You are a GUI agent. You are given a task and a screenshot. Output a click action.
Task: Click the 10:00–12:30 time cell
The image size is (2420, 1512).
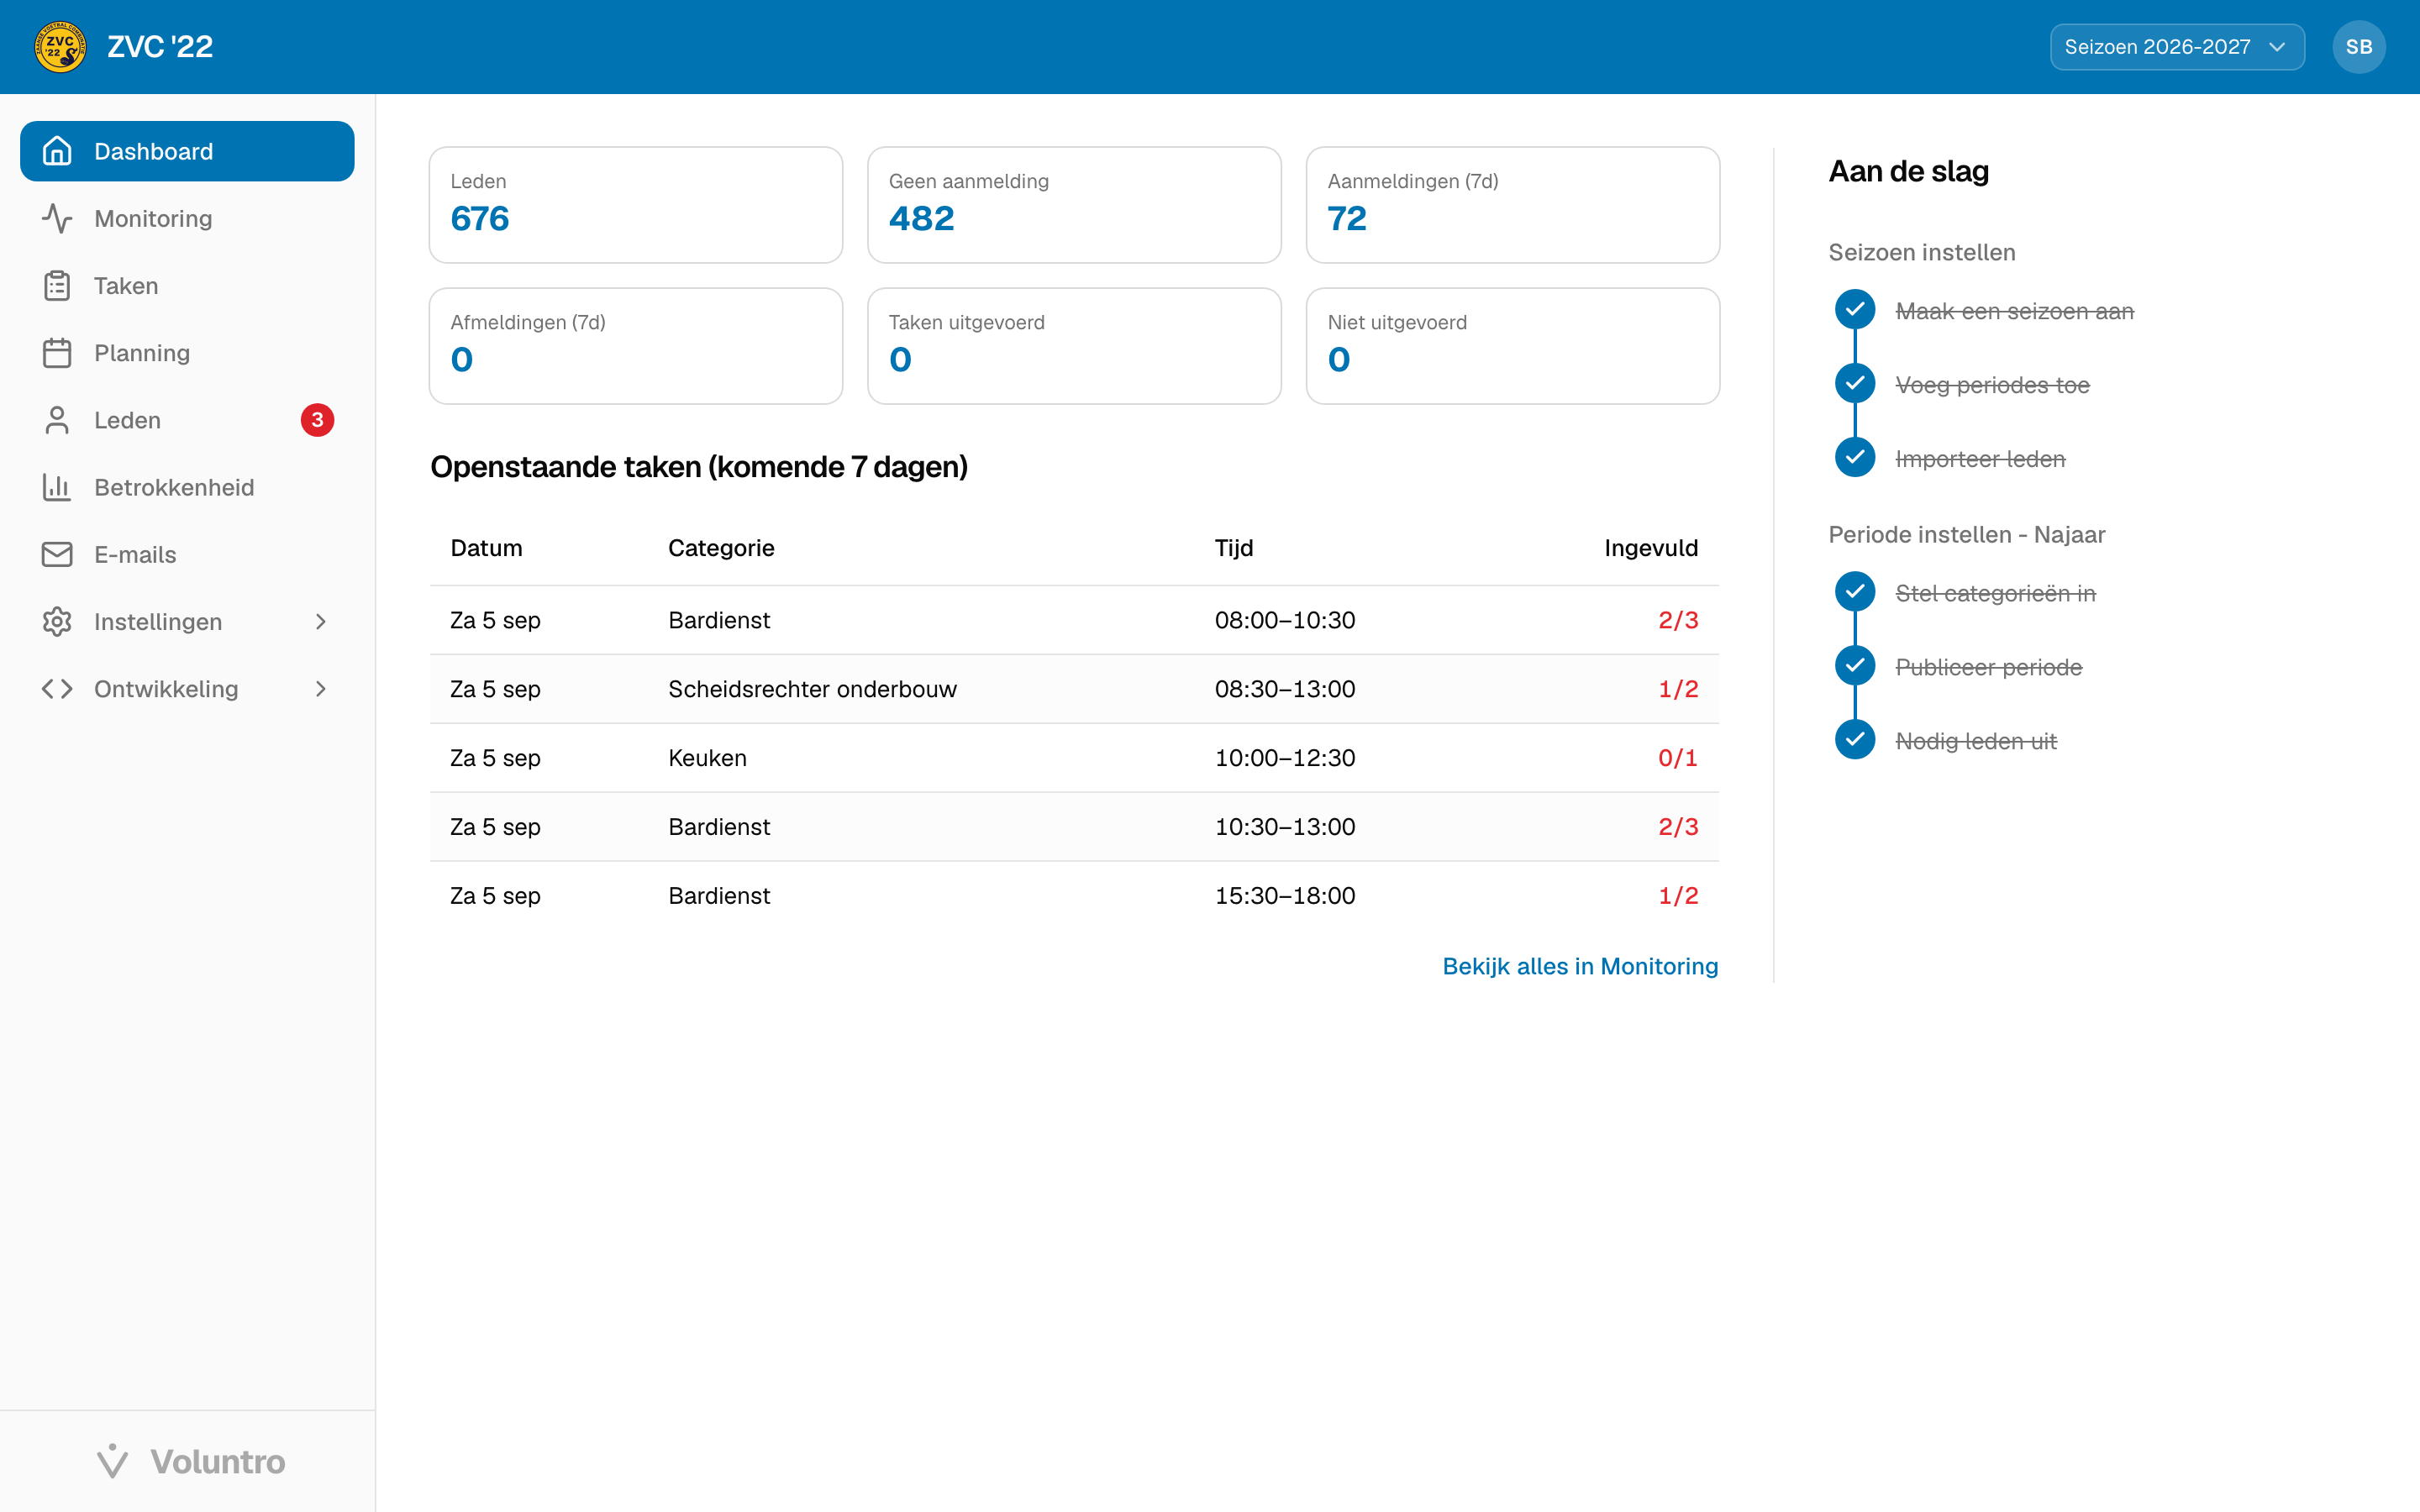tap(1285, 758)
